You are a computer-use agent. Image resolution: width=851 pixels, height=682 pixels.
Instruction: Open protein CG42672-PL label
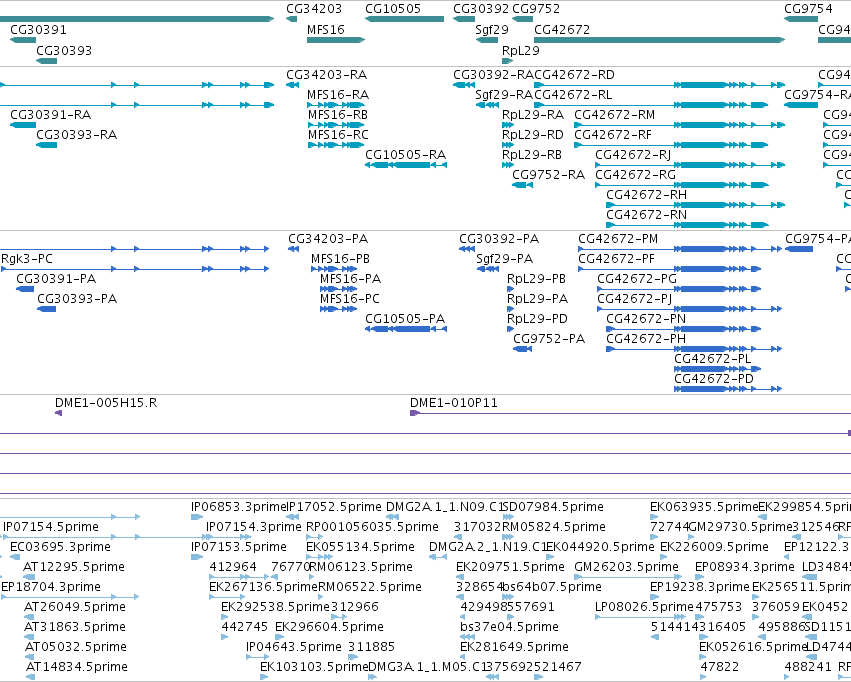[x=713, y=359]
